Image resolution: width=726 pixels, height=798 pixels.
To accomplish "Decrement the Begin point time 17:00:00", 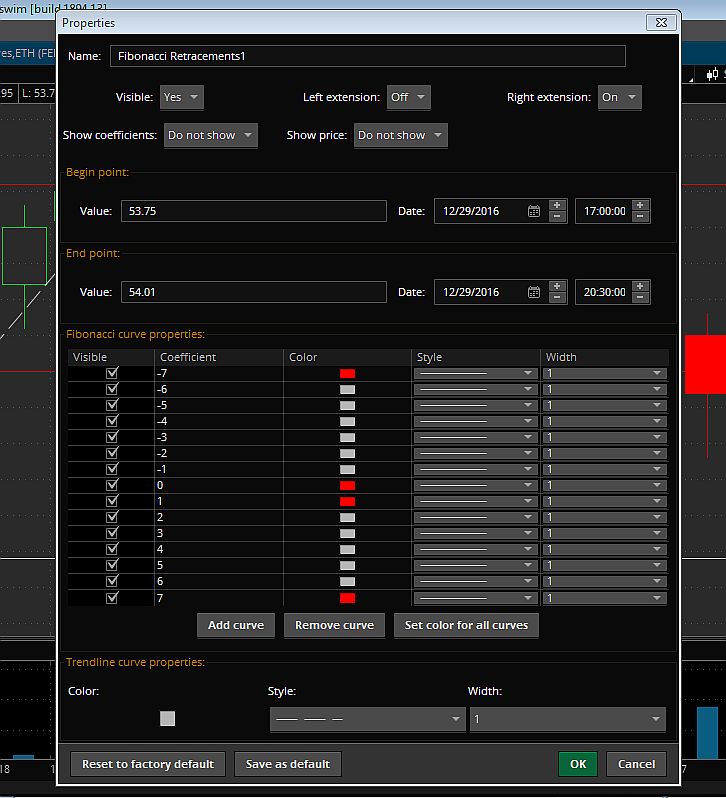I will (x=640, y=216).
